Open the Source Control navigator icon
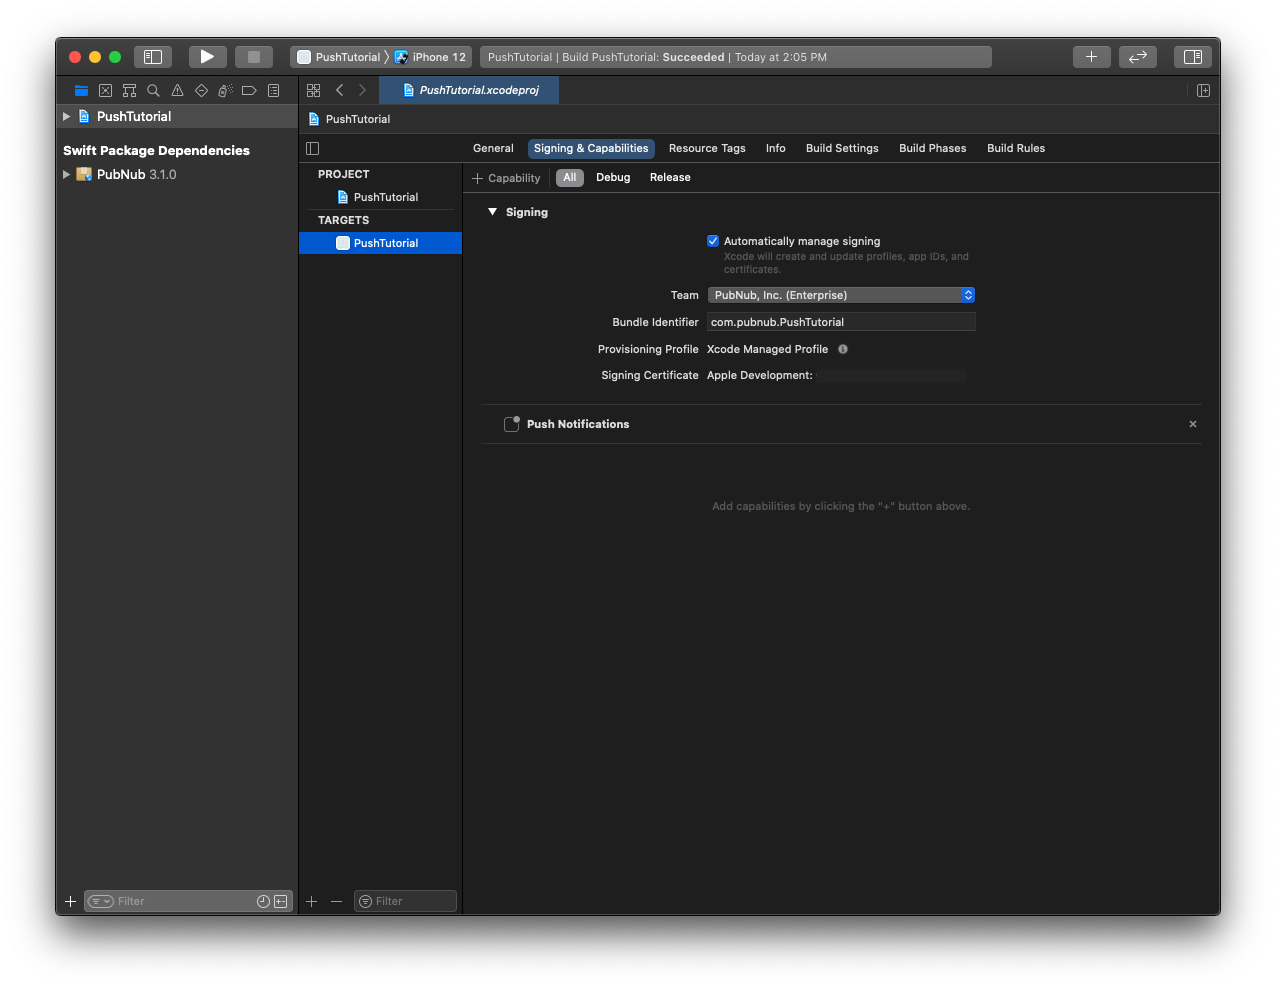 coord(105,90)
